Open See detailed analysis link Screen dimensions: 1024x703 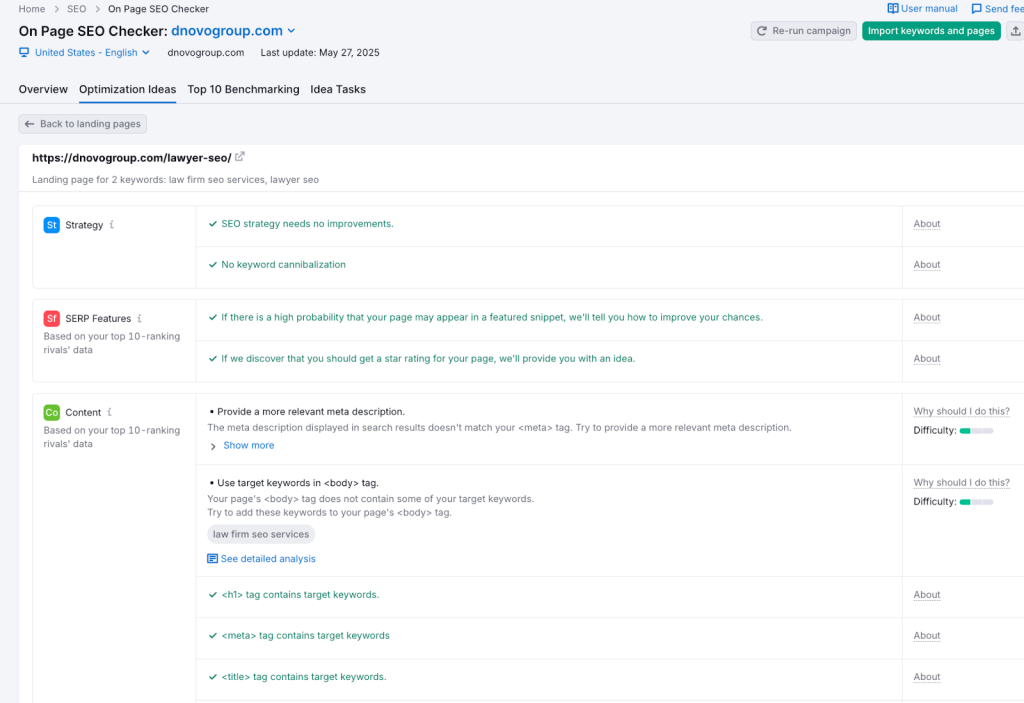[267, 559]
